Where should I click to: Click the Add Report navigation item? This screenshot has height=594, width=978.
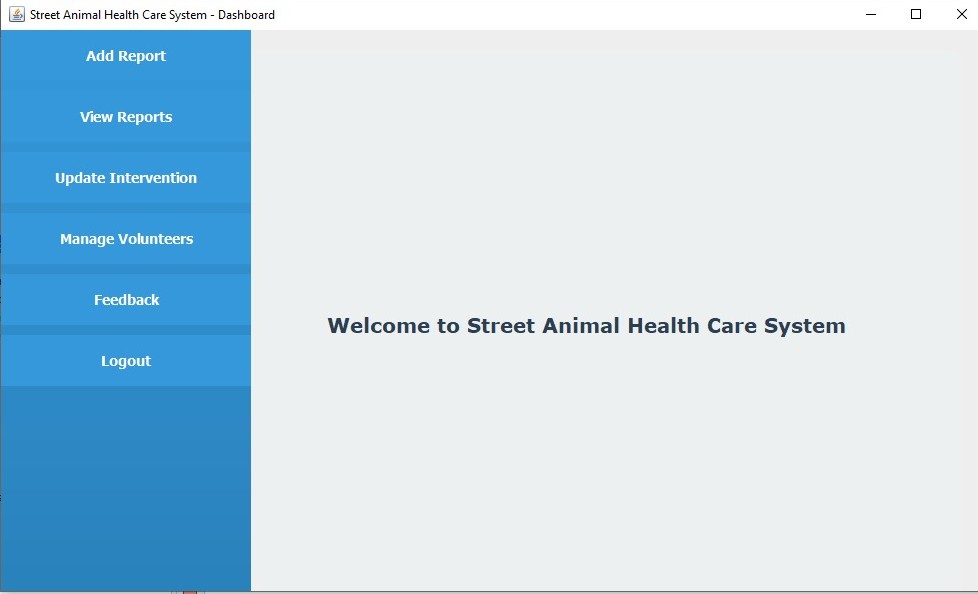pyautogui.click(x=126, y=56)
